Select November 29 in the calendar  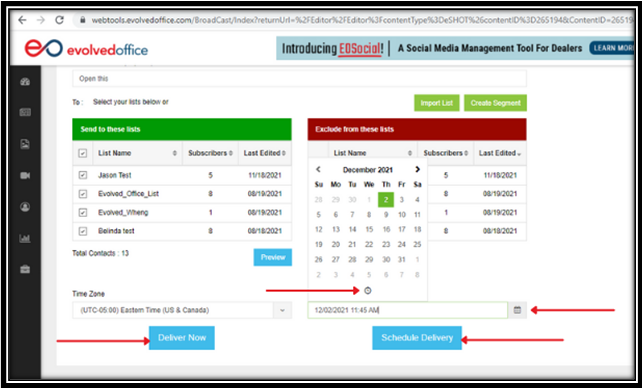(x=336, y=200)
